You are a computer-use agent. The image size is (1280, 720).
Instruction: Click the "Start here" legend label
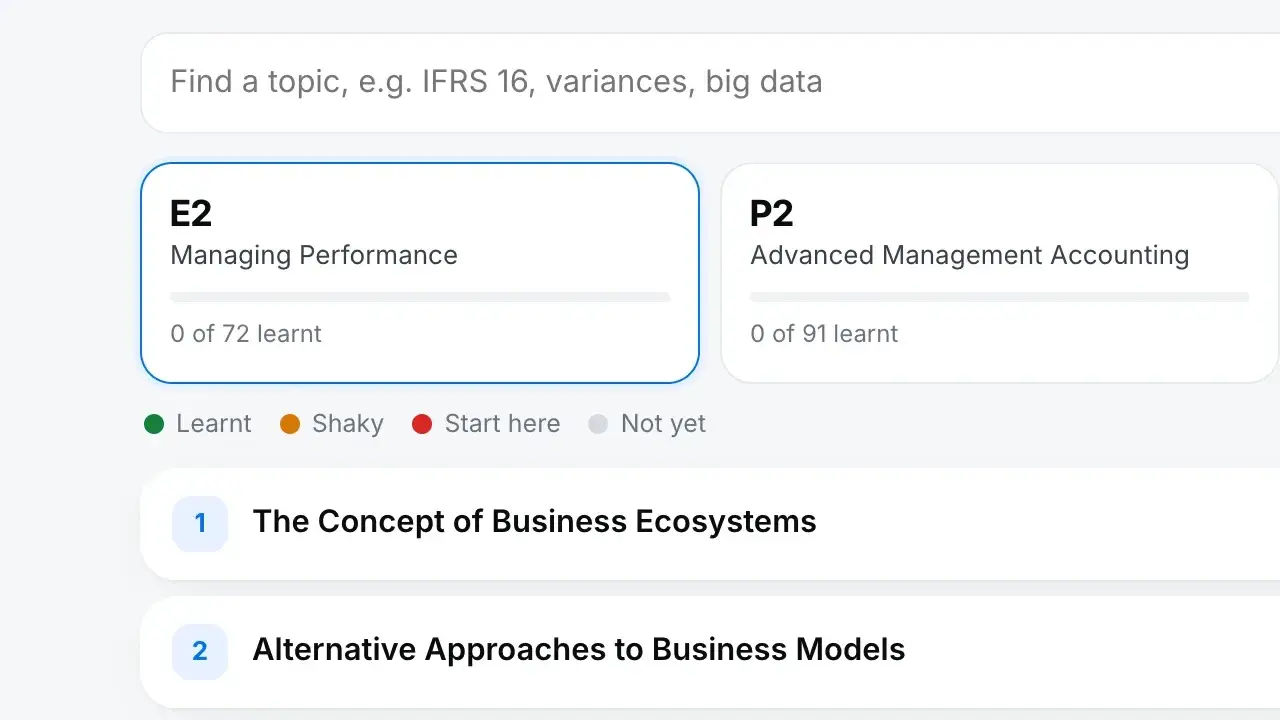502,424
